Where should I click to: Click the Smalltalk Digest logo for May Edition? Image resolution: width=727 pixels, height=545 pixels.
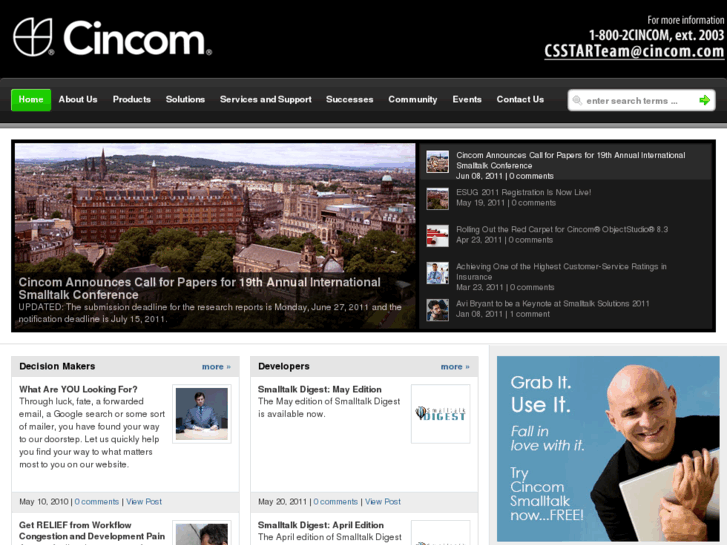[x=440, y=414]
